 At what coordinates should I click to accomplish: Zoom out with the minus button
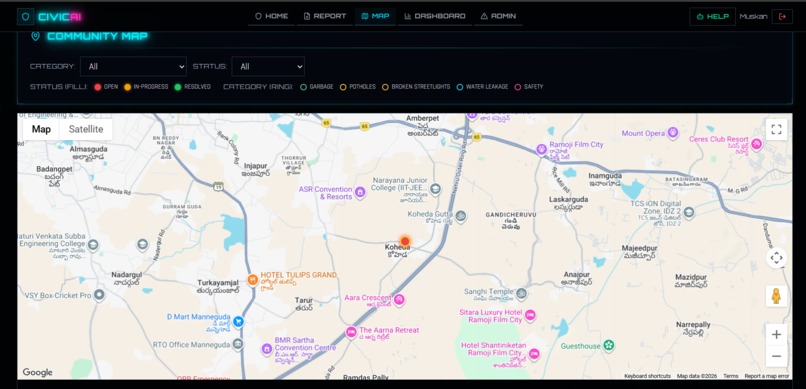(776, 356)
